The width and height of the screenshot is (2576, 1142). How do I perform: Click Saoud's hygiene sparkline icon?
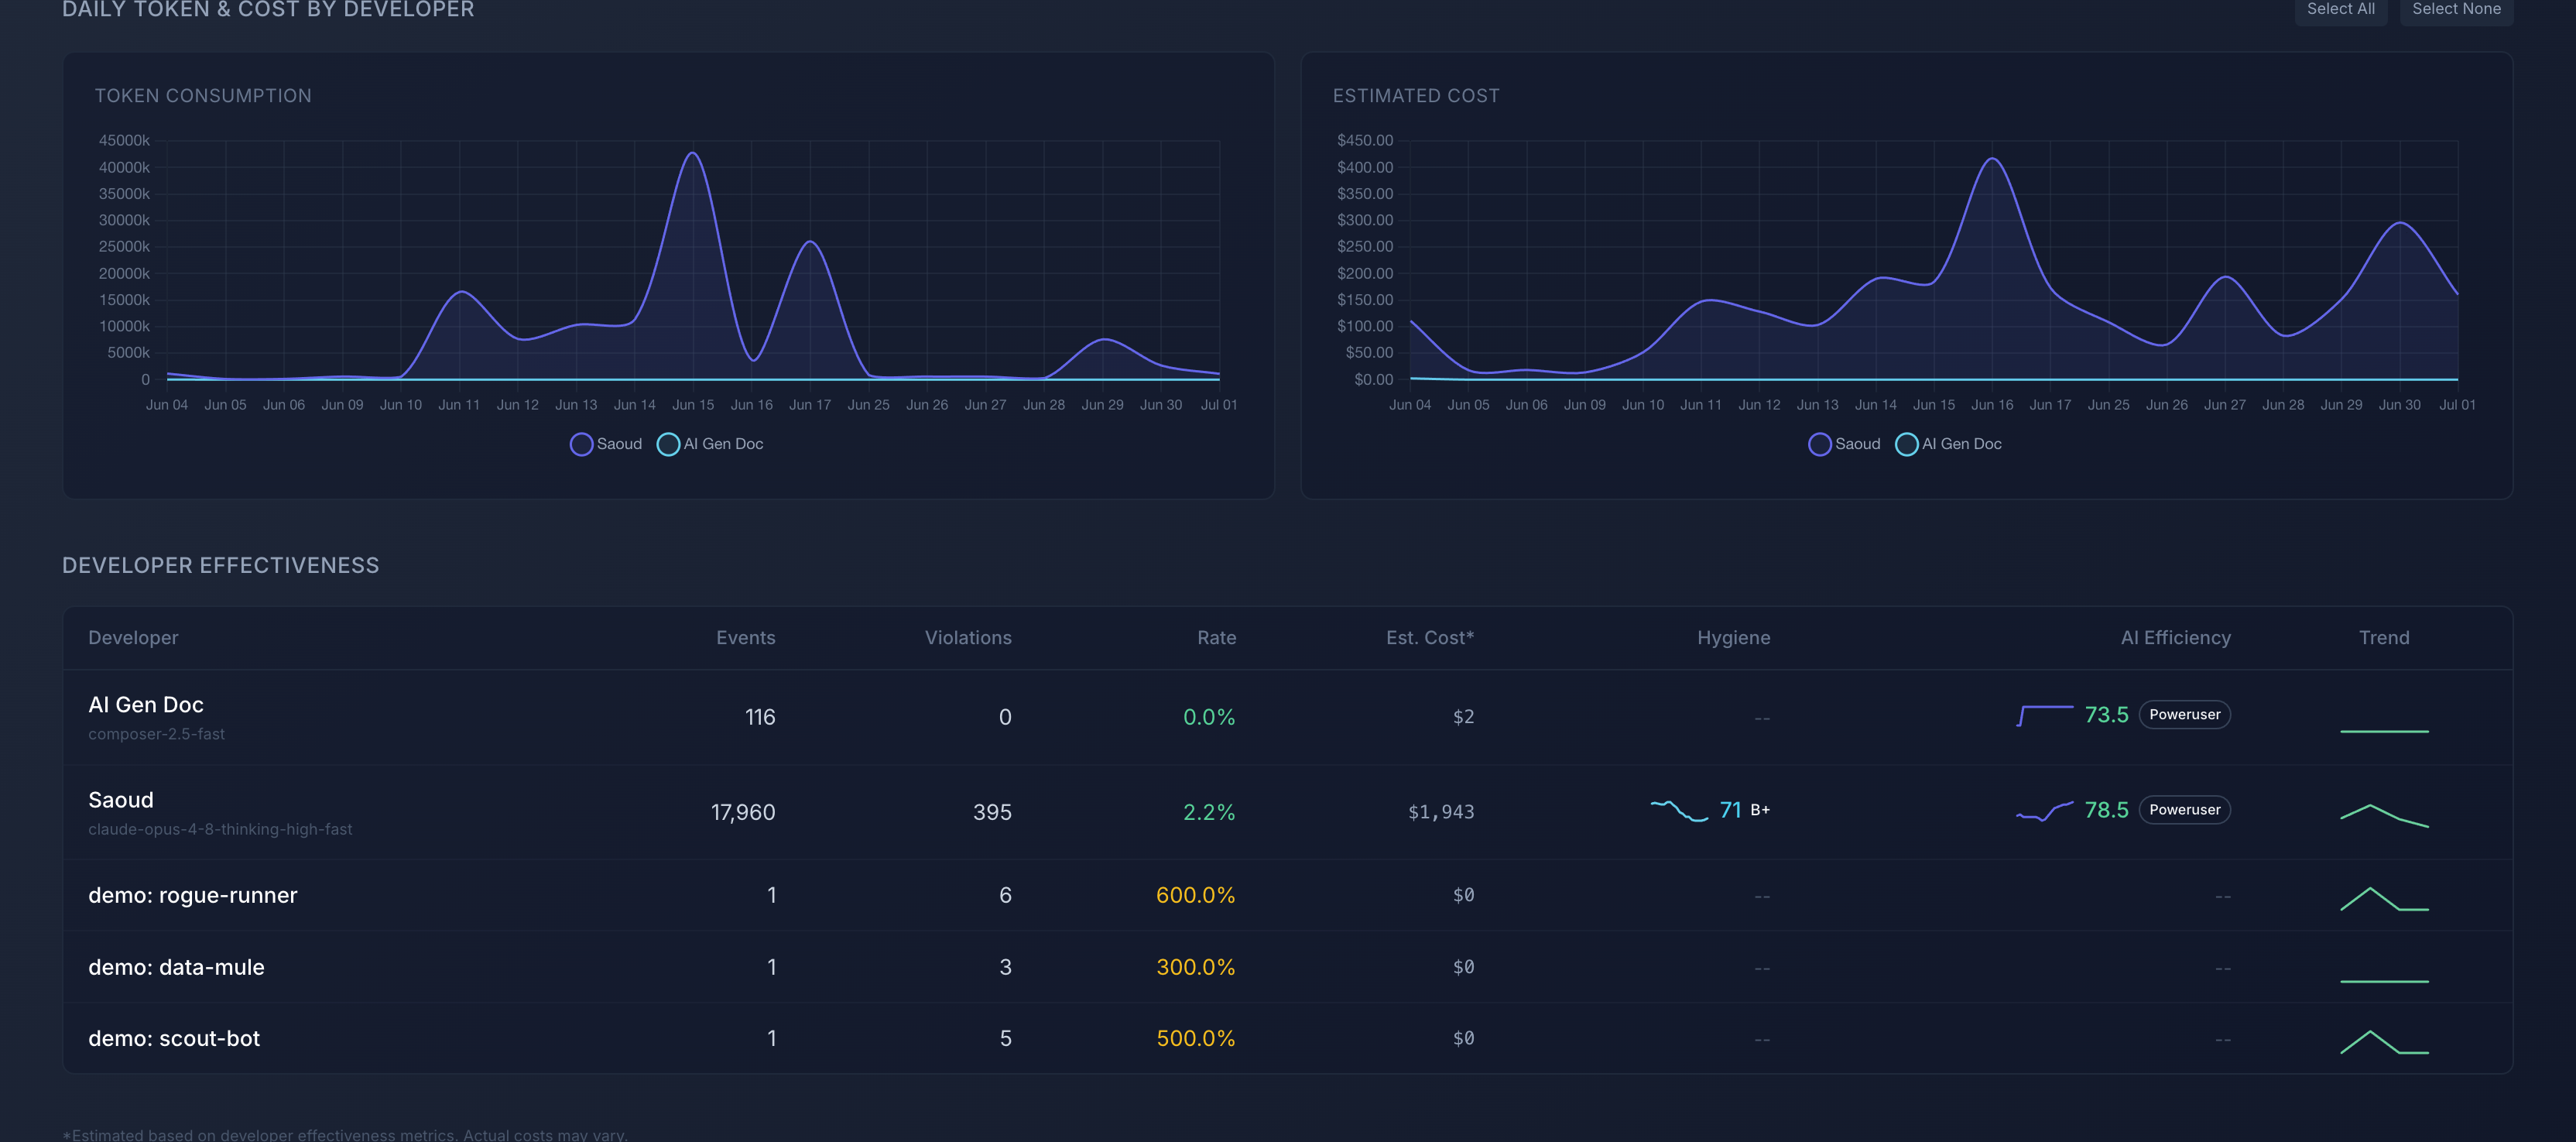coord(1679,810)
